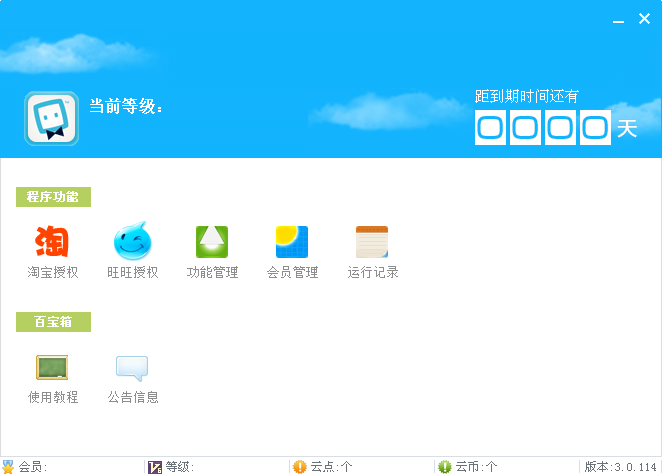Click the first remaining-days digit box
Screen dimensions: 662x476
point(490,128)
